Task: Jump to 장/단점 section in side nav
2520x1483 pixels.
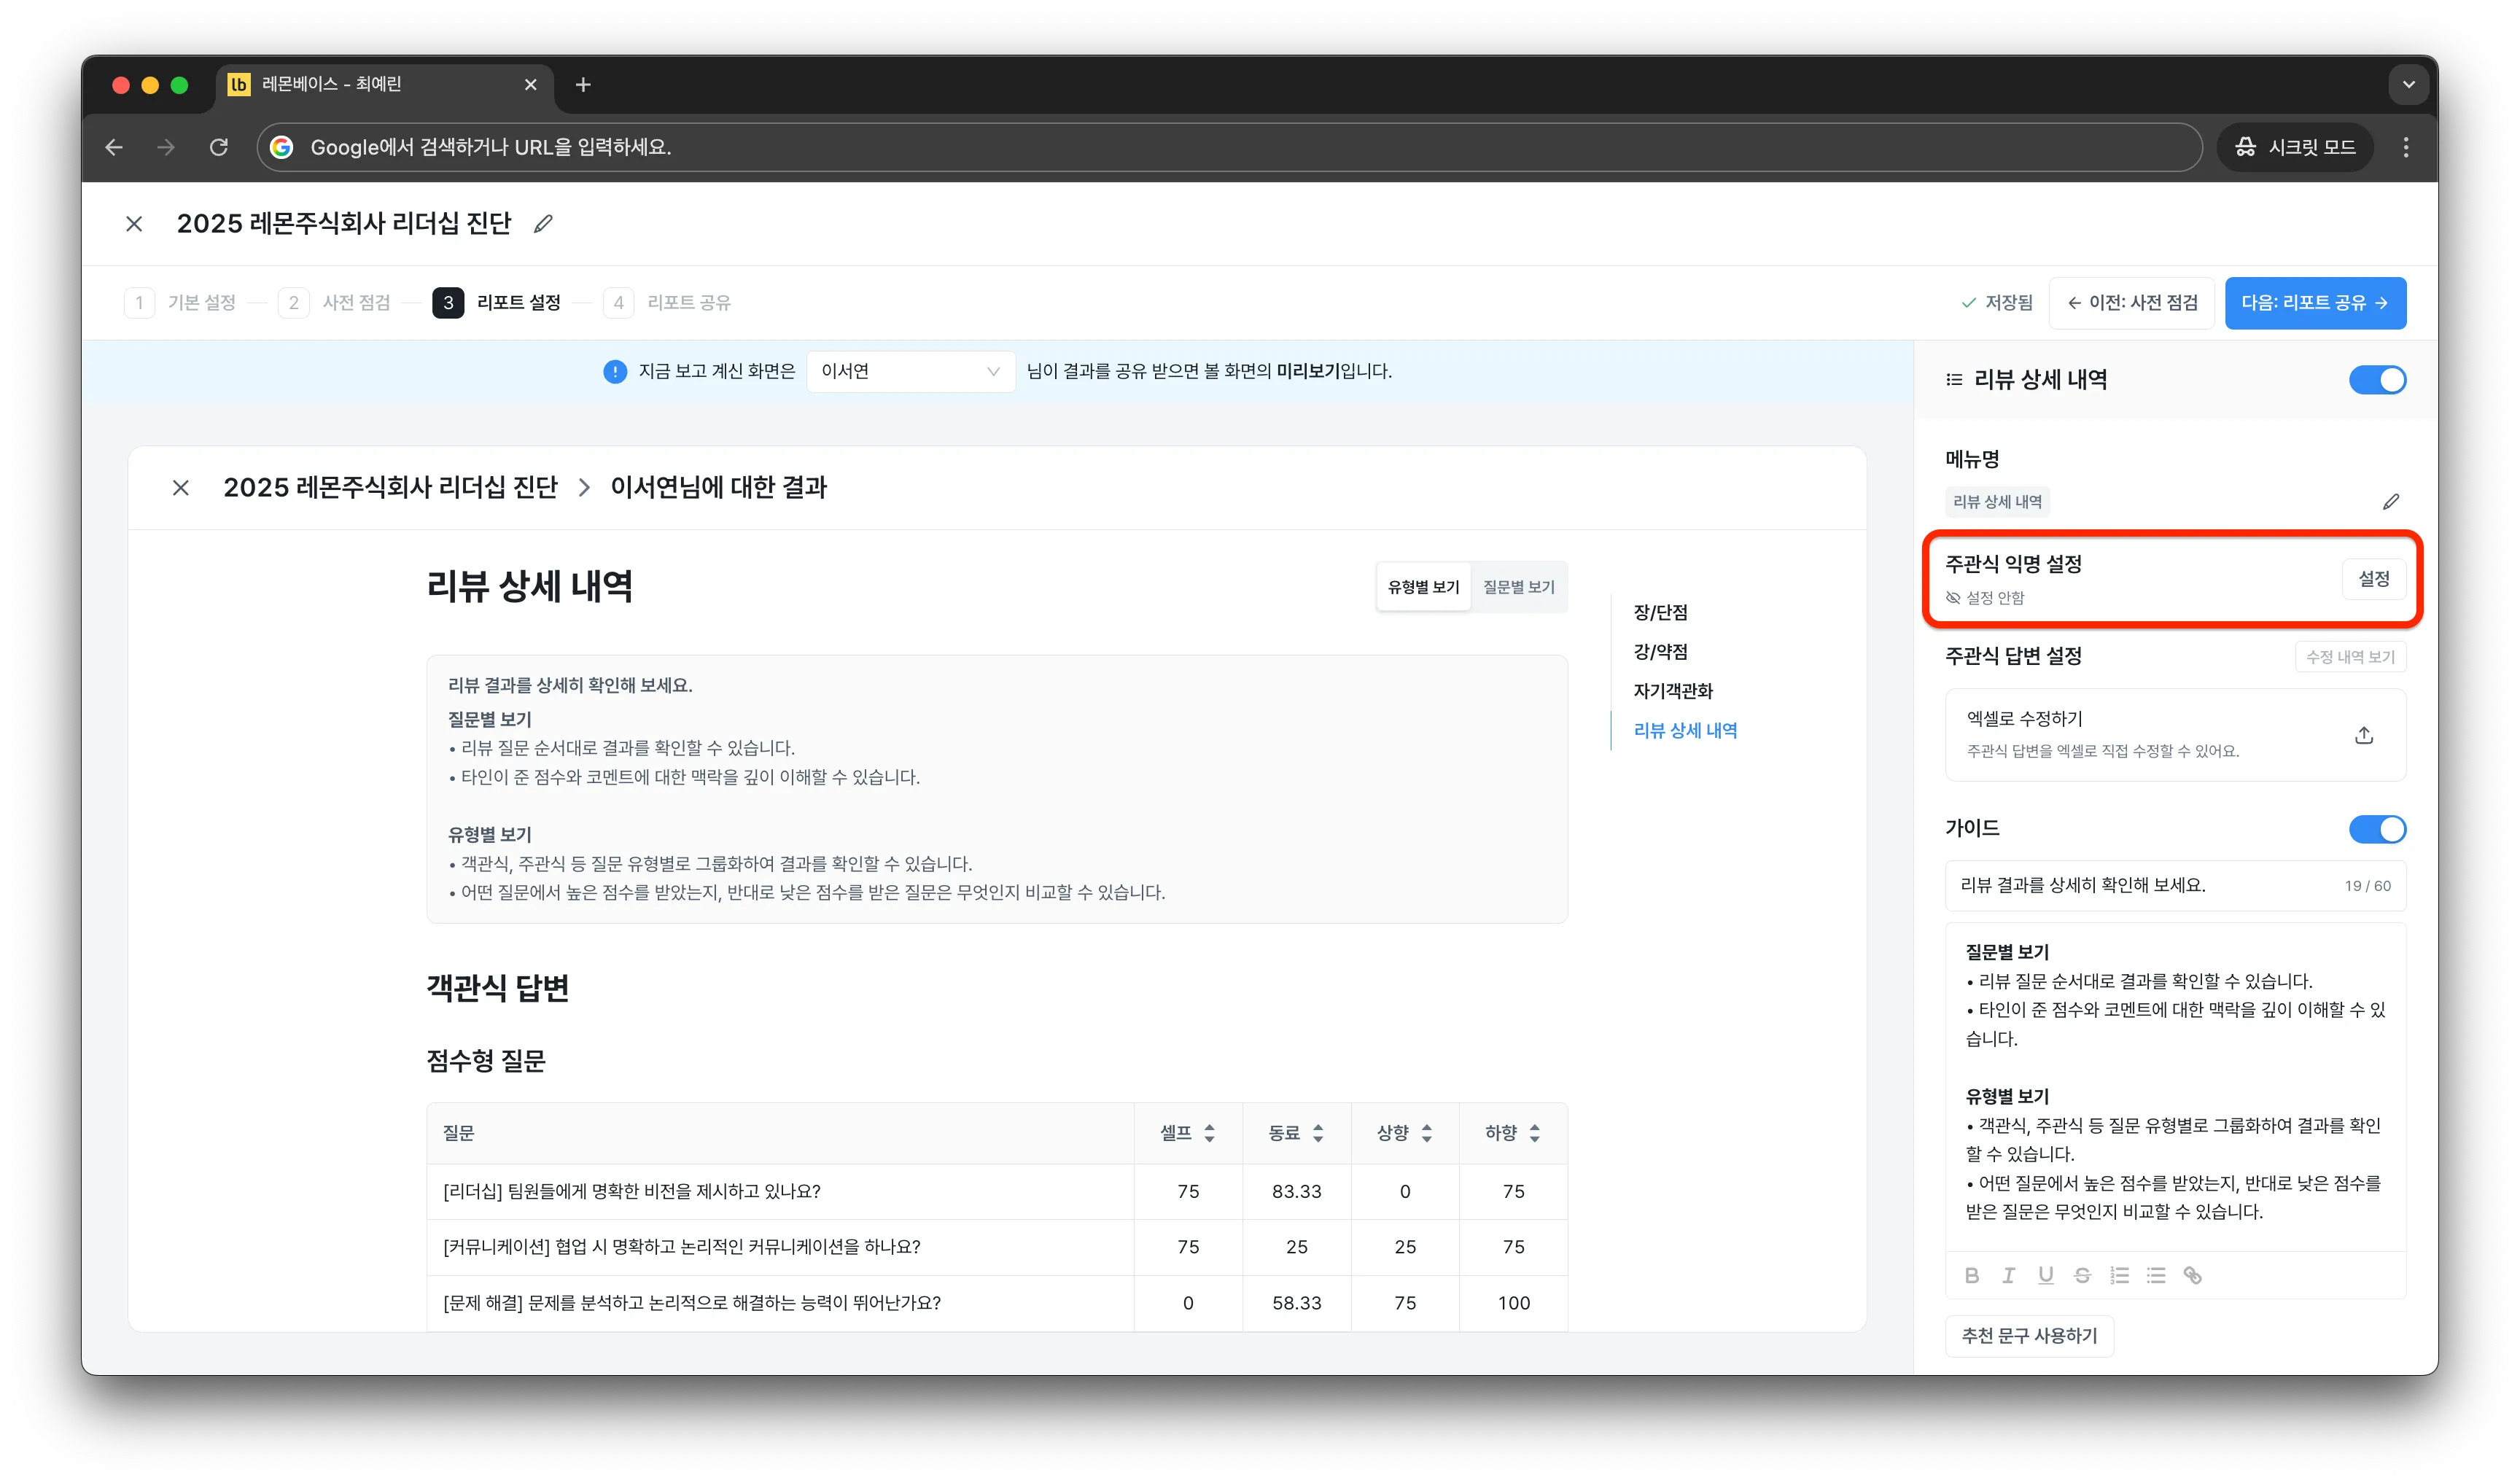Action: click(1660, 613)
